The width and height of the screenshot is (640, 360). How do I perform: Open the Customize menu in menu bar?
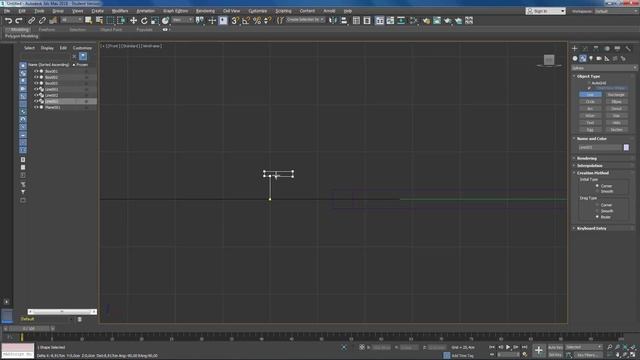click(x=258, y=11)
